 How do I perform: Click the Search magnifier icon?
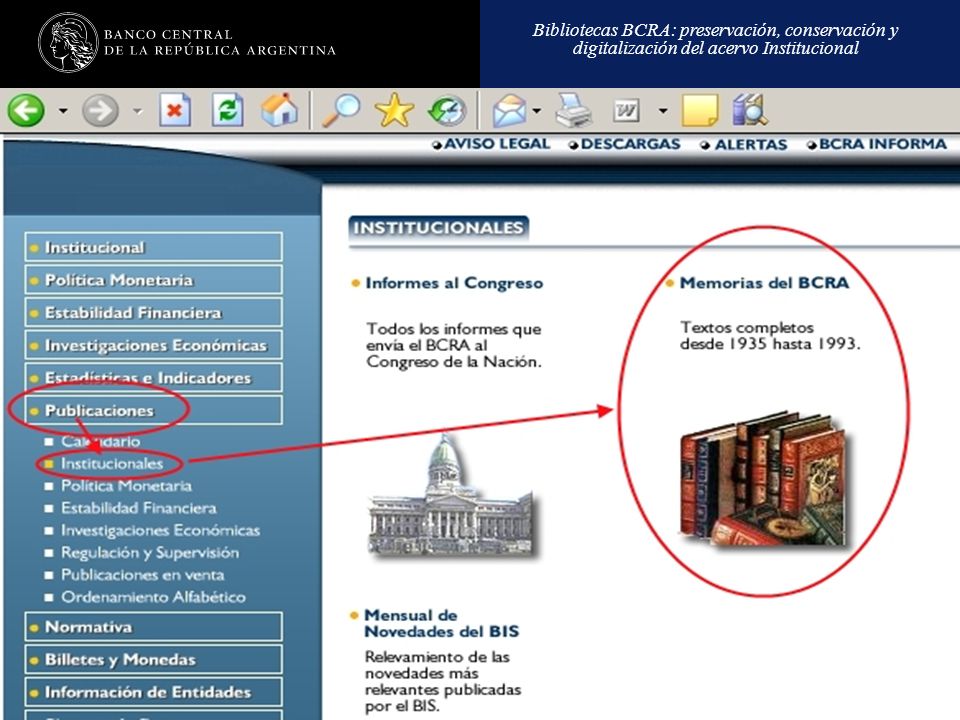pyautogui.click(x=341, y=110)
